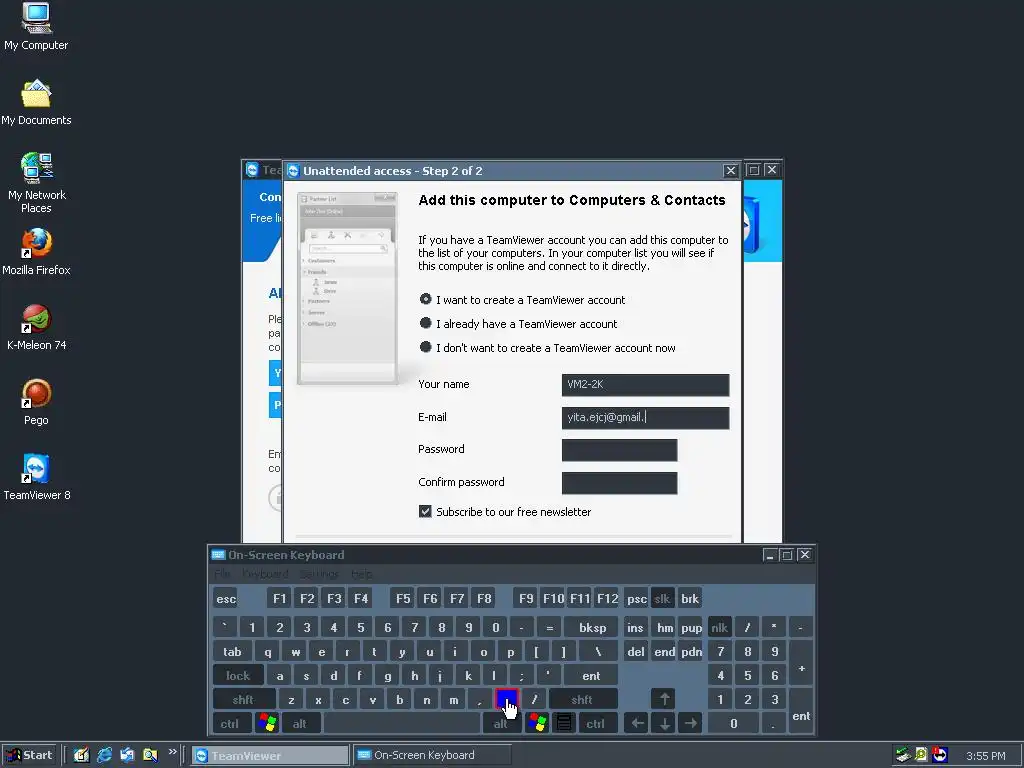The width and height of the screenshot is (1024, 768).
Task: Click the Your name input field
Action: tap(645, 385)
